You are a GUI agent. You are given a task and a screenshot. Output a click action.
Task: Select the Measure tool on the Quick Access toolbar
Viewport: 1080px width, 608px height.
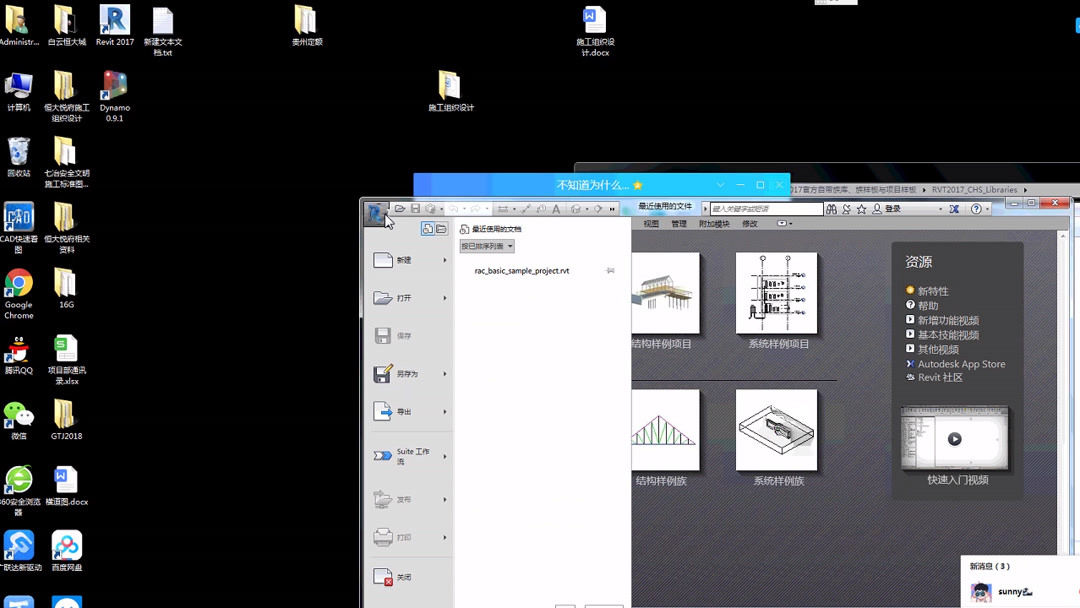coord(502,208)
